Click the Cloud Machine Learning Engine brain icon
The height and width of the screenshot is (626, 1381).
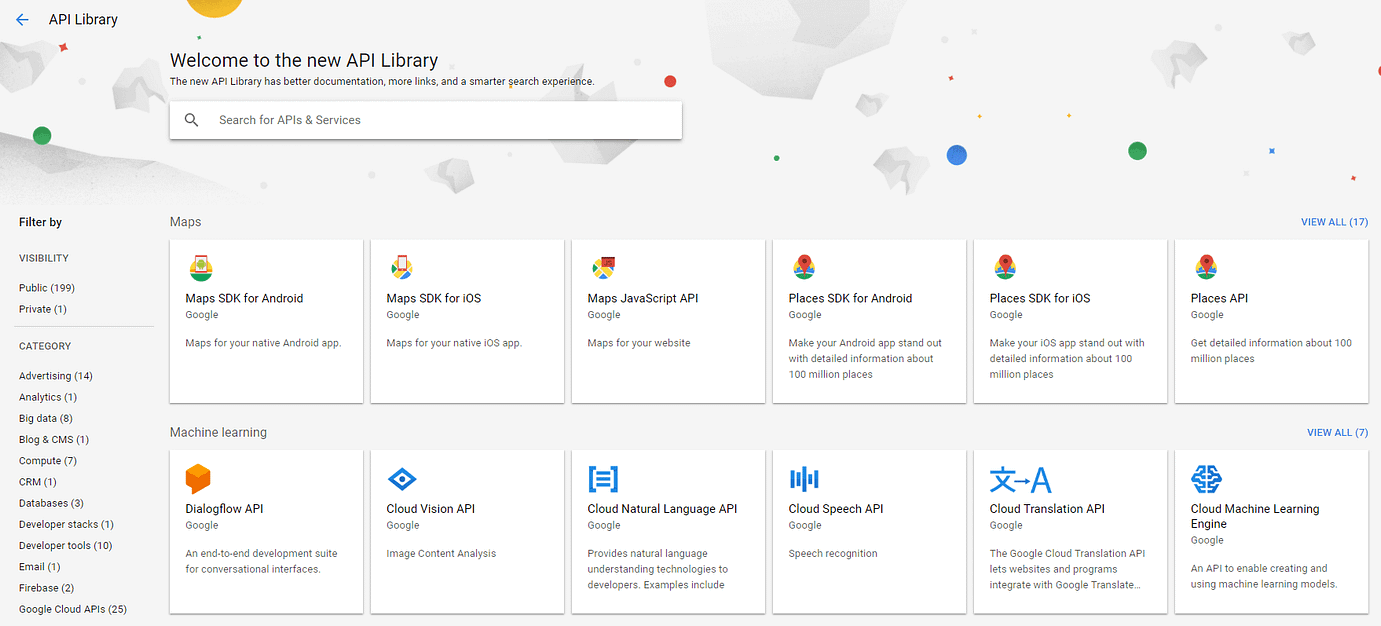click(x=1206, y=479)
